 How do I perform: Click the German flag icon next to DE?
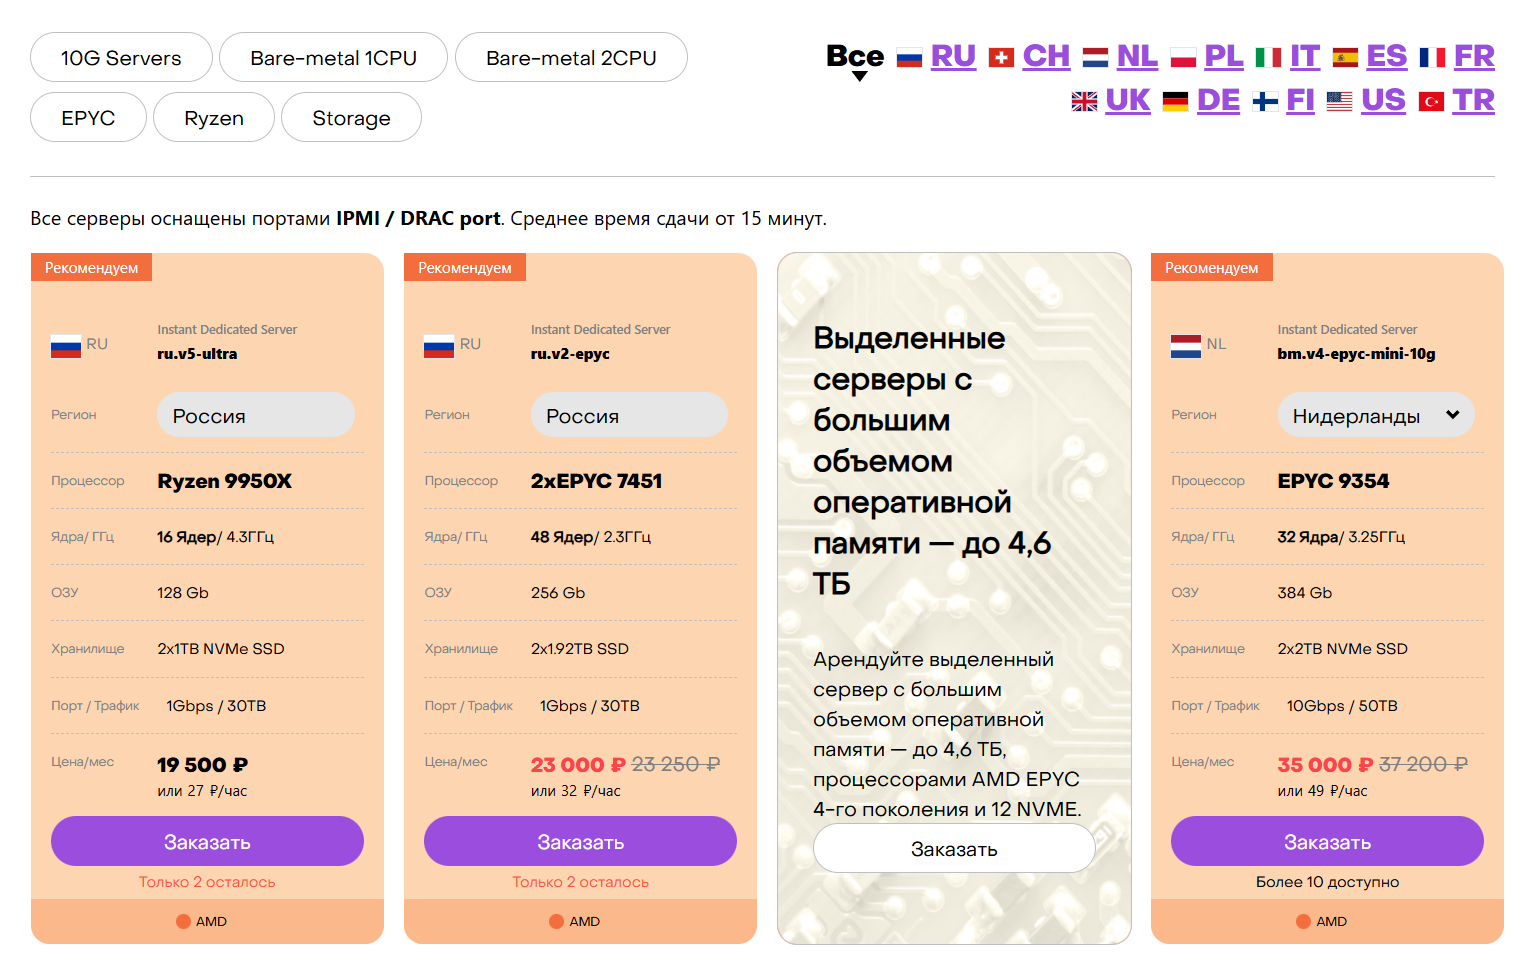tap(1176, 102)
